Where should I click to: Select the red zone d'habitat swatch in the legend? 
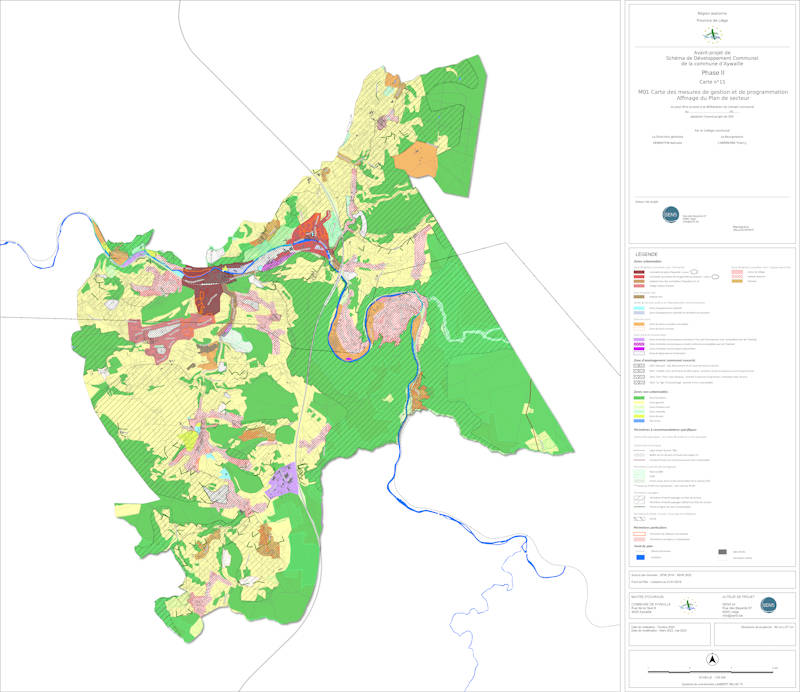[x=638, y=271]
